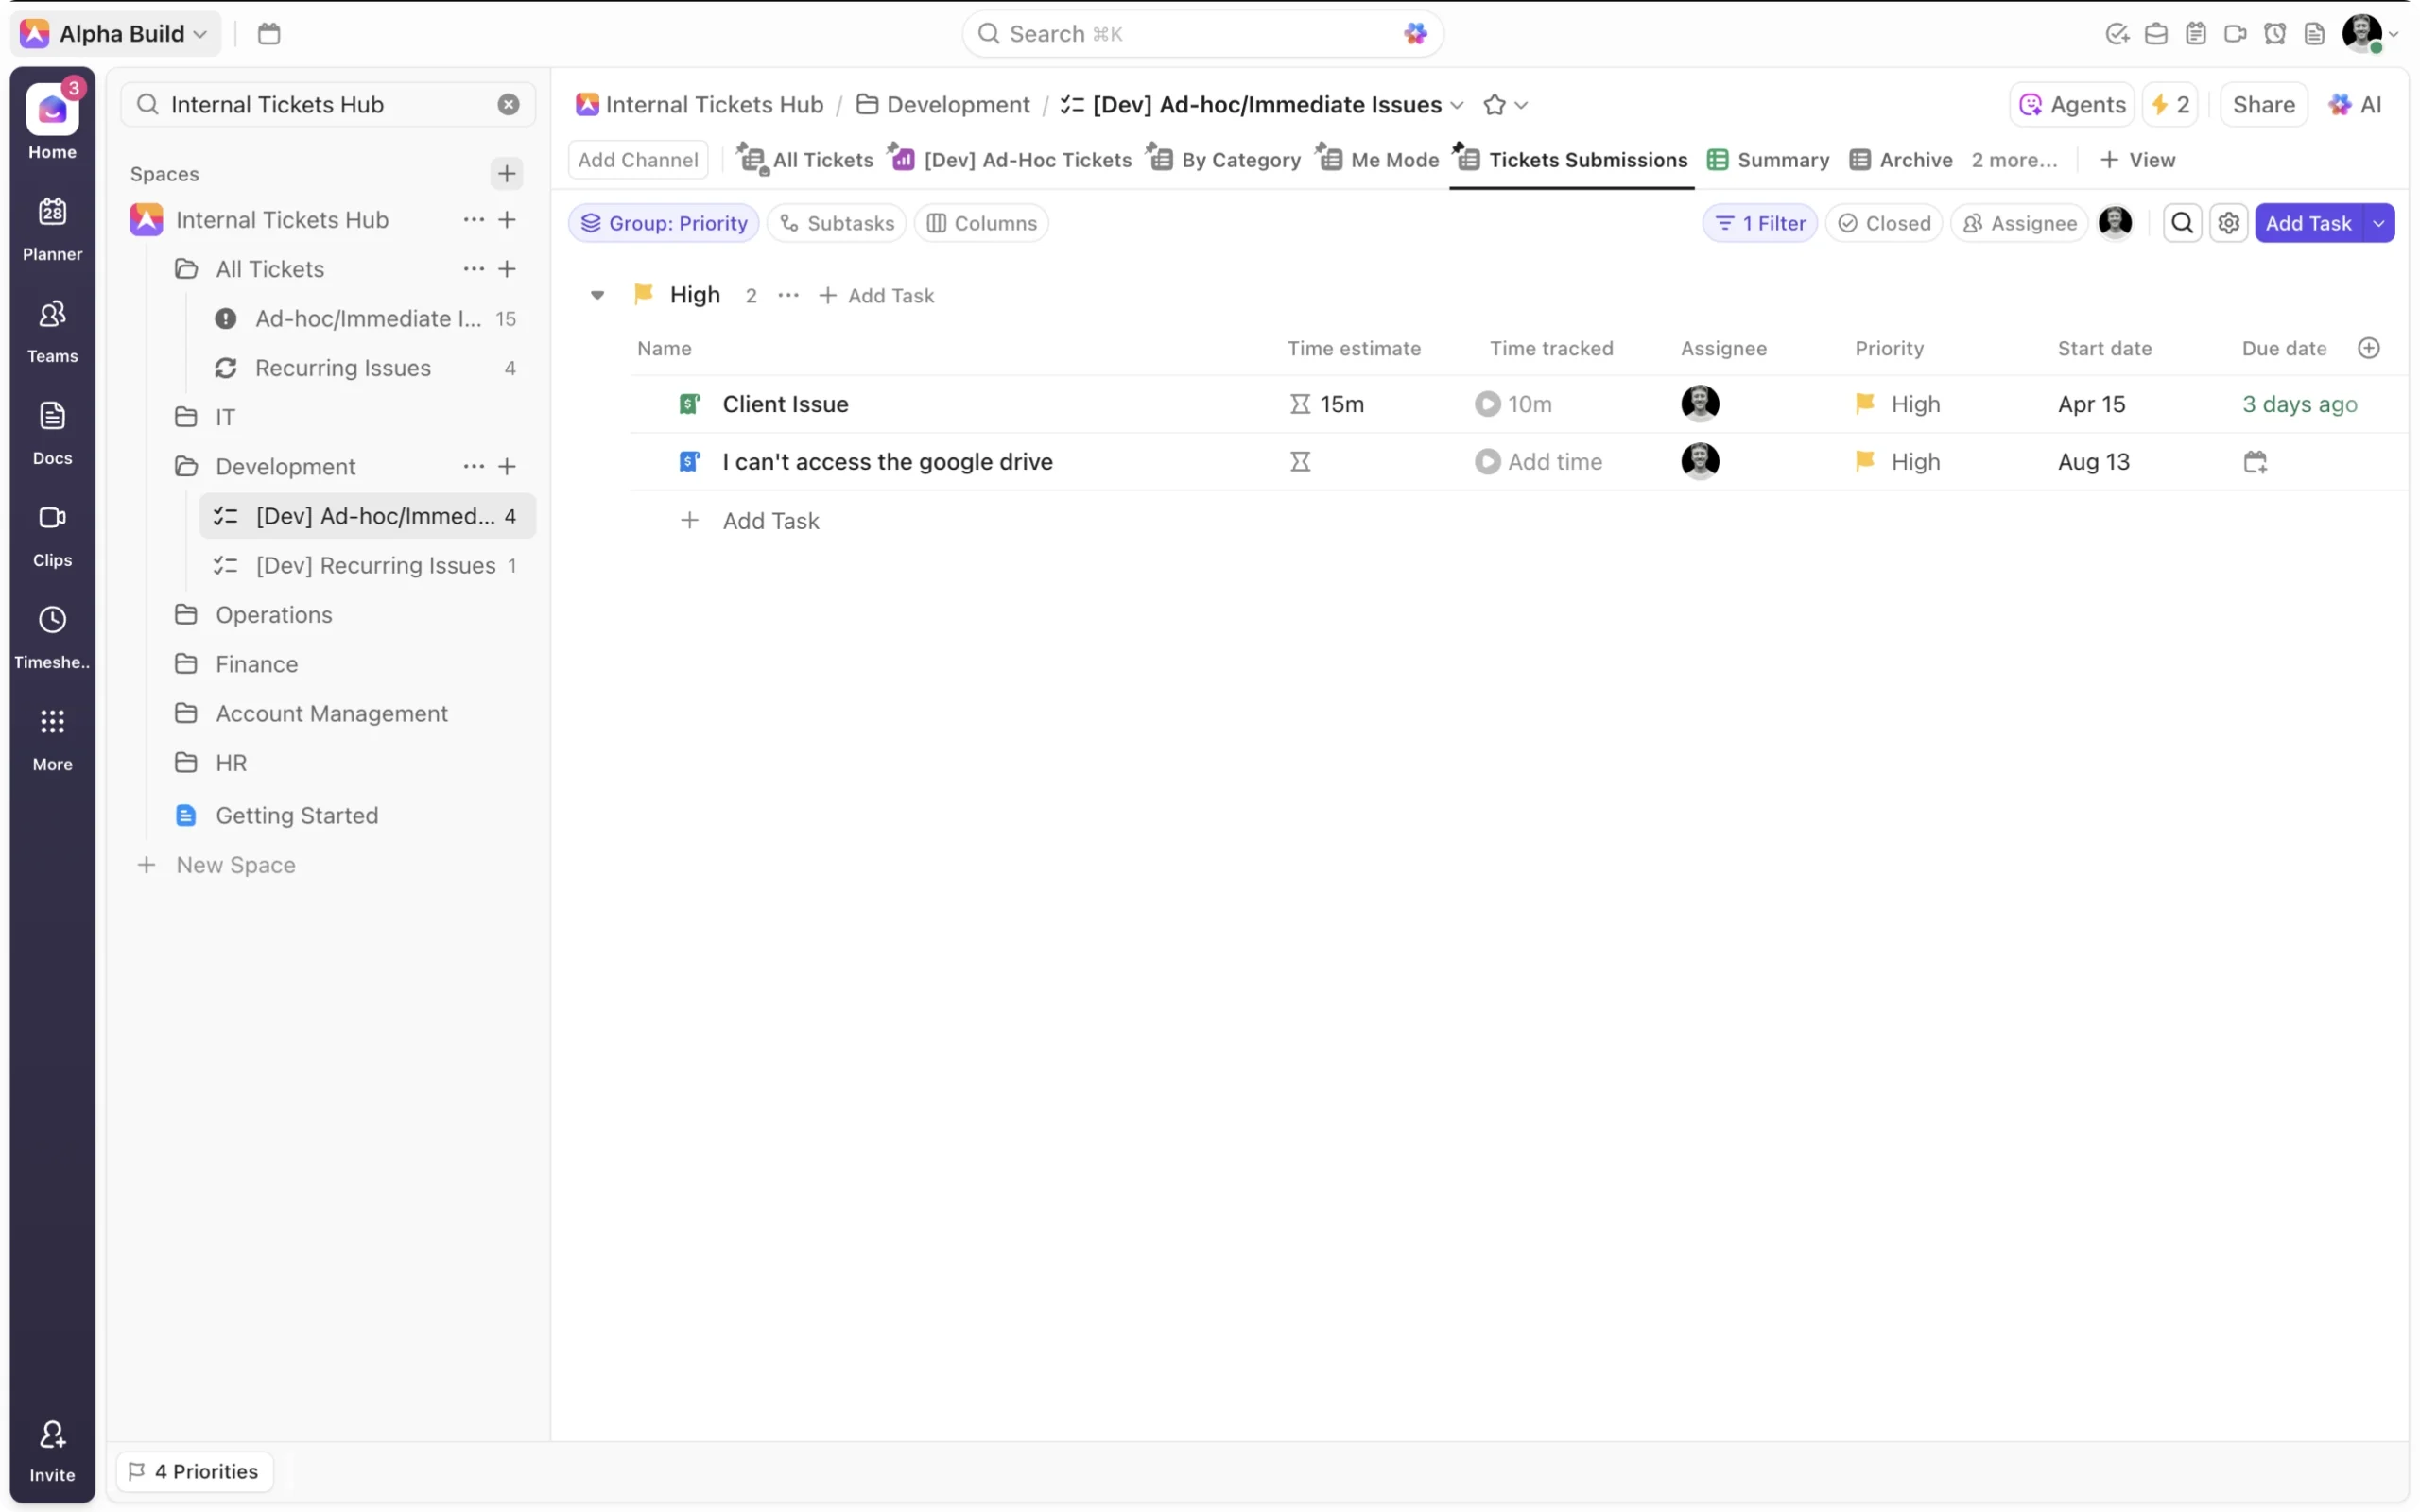Add column using plus circle icon
The image size is (2420, 1512).
click(2368, 348)
